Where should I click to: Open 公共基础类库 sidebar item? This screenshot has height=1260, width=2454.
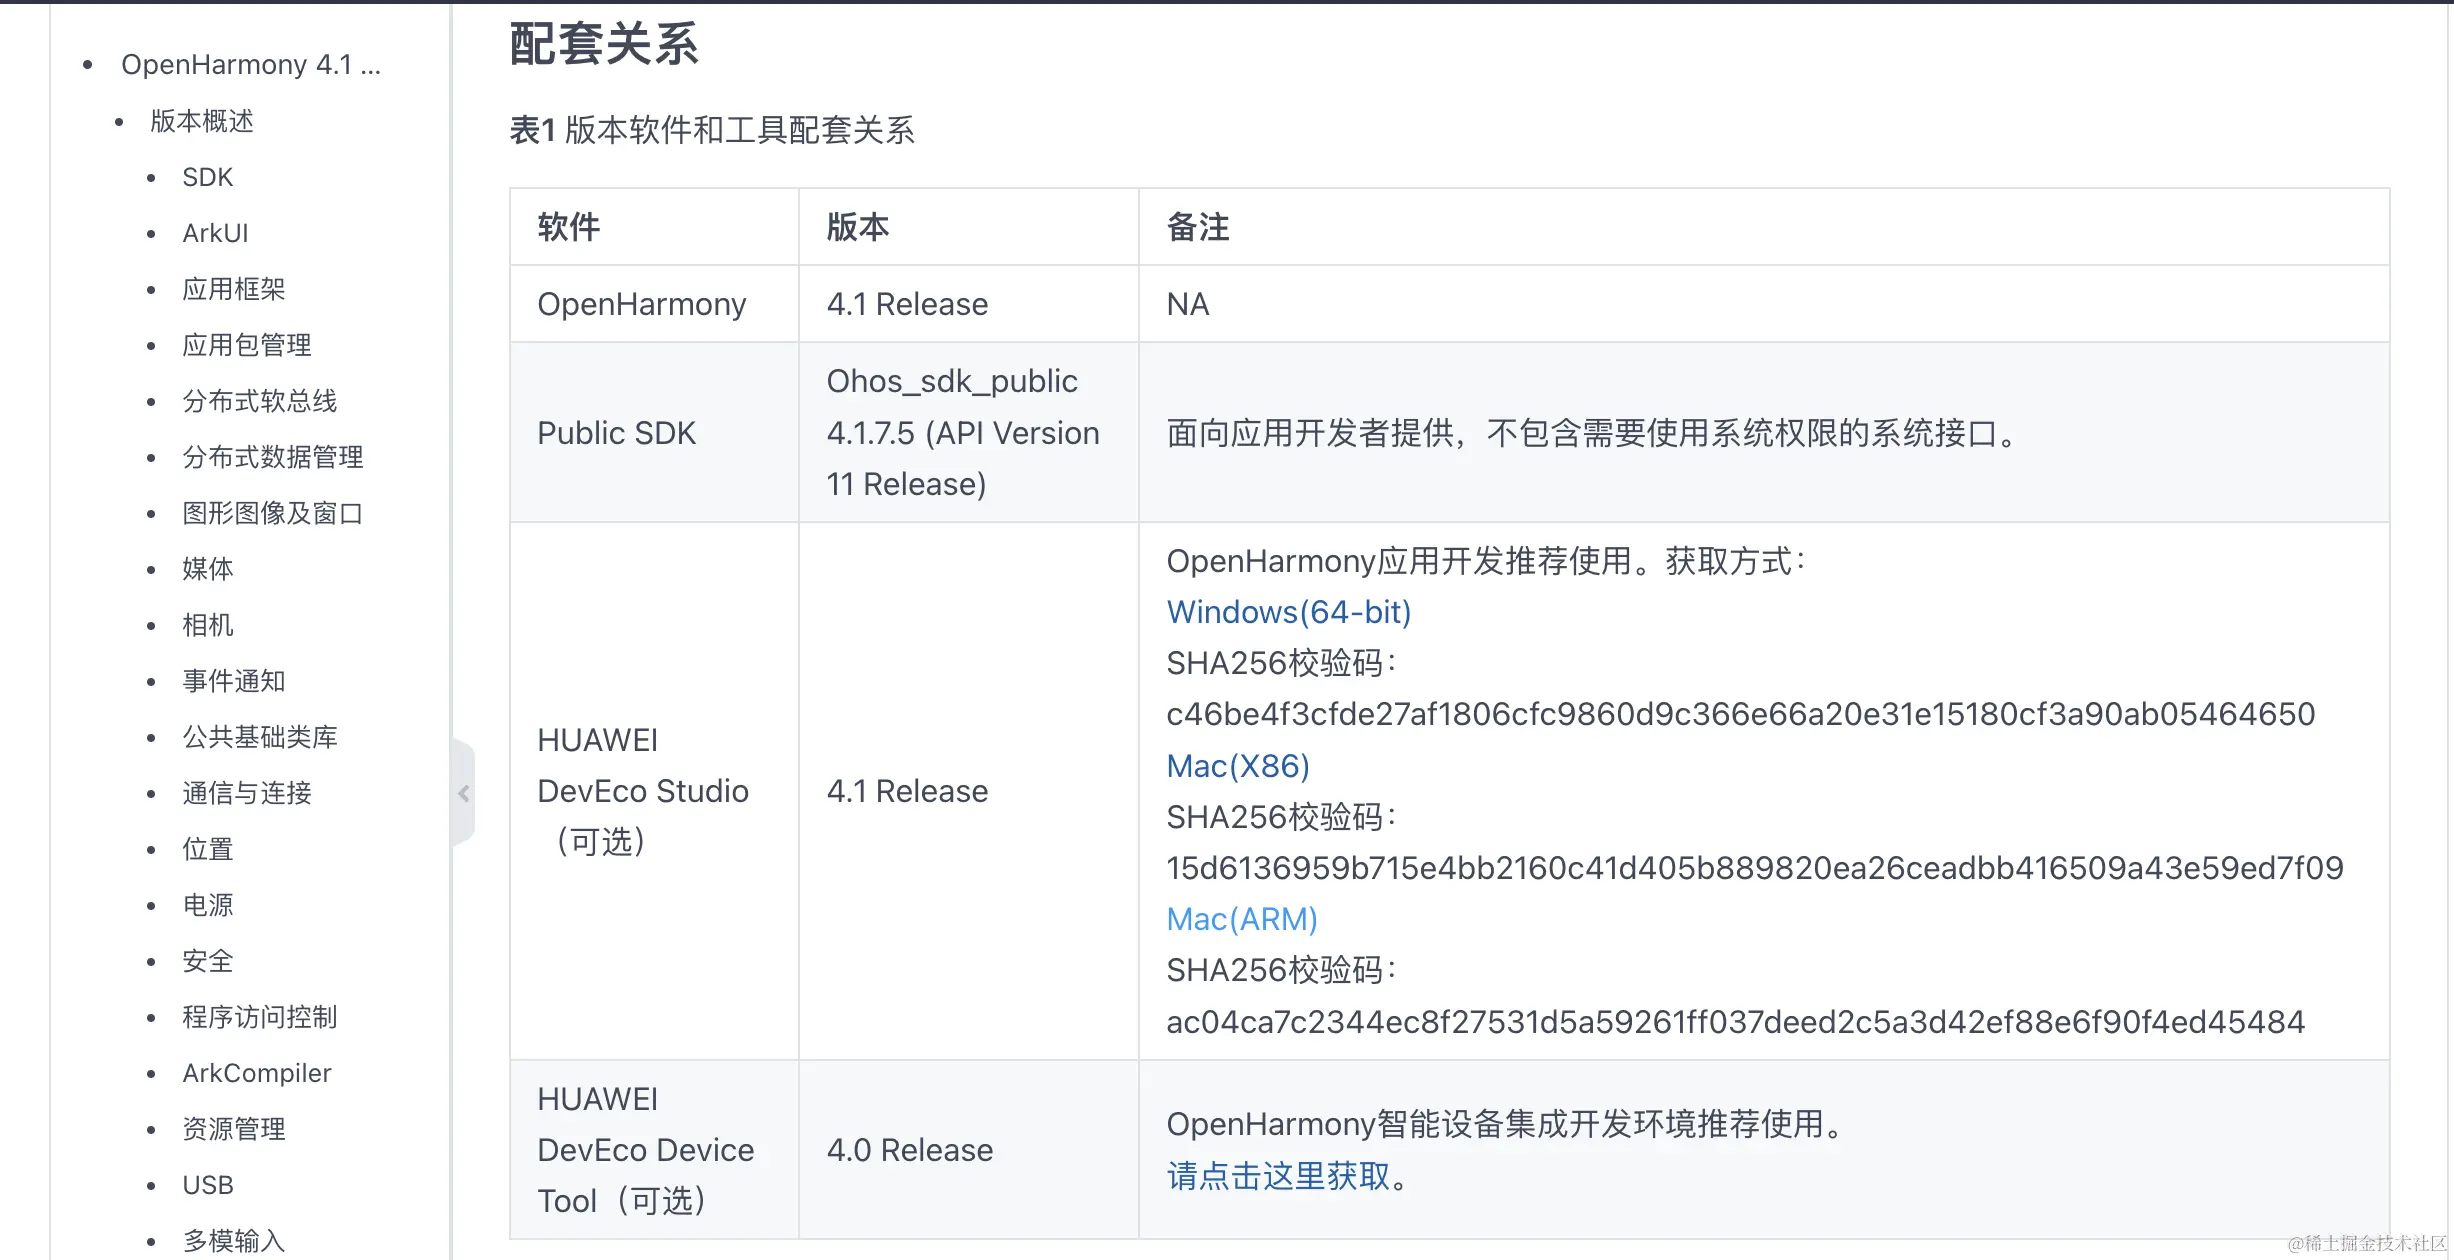[x=259, y=737]
